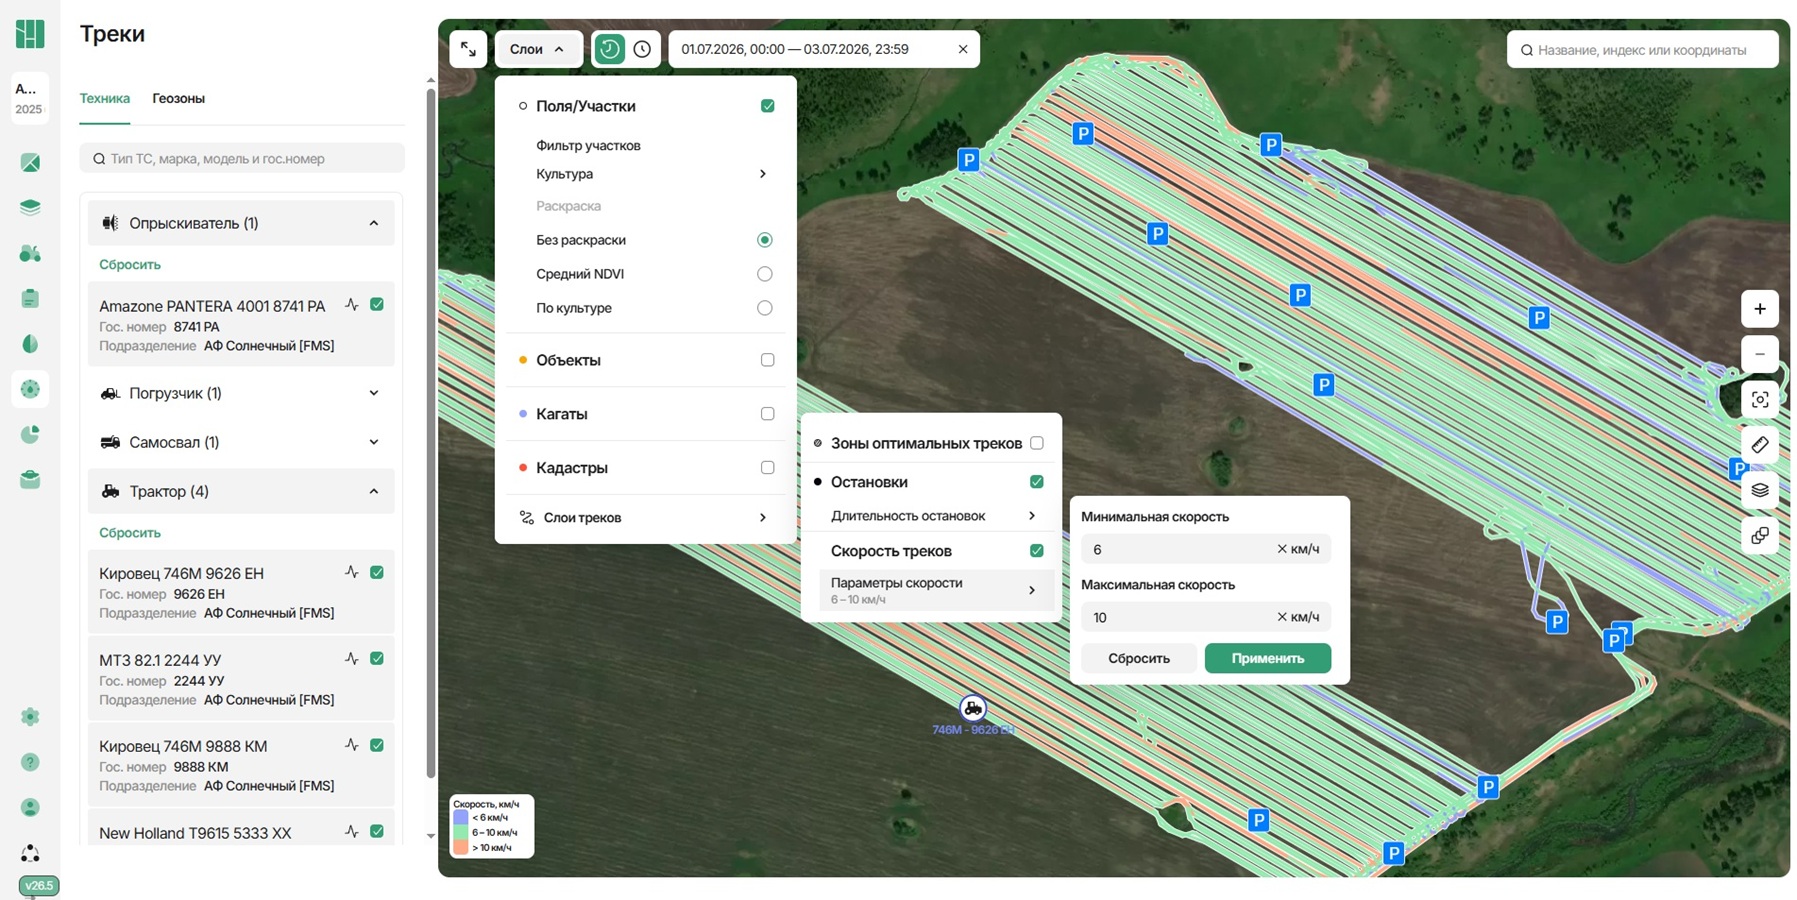Image resolution: width=1797 pixels, height=900 pixels.
Task: Clear the Минимальная скорость field with X
Action: (1282, 549)
